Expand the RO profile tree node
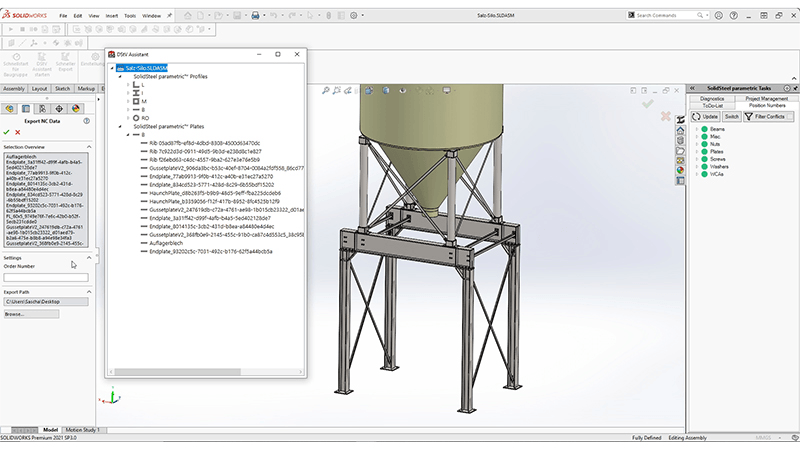The width and height of the screenshot is (800, 450). tap(128, 117)
